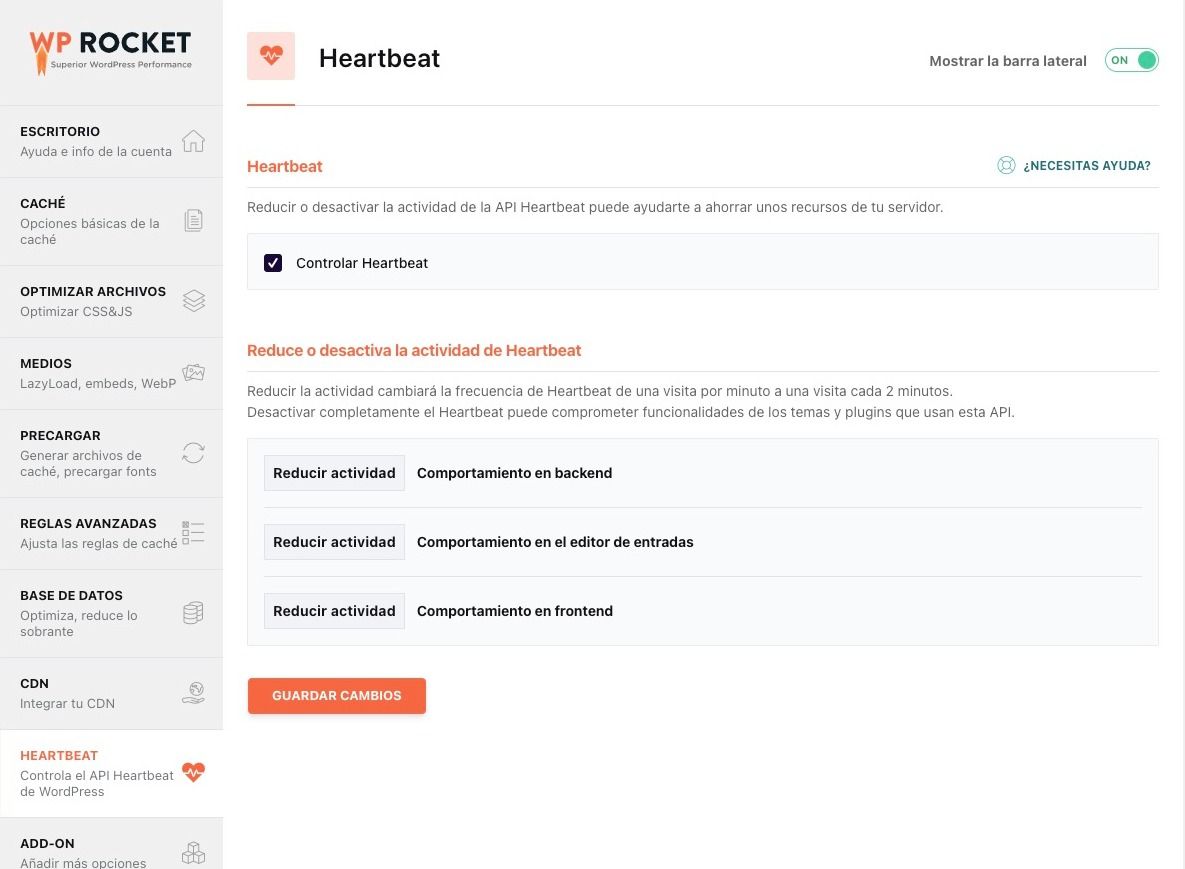
Task: Open the backend behavior dropdown
Action: point(334,473)
